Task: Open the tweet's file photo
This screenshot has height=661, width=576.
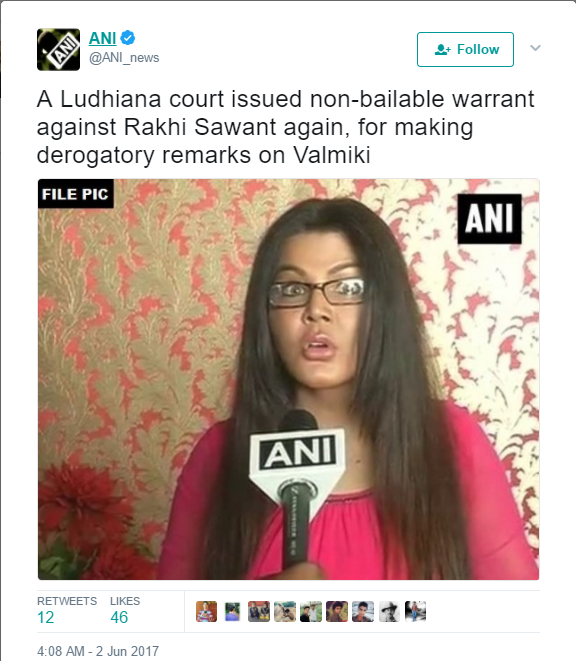Action: click(x=288, y=379)
